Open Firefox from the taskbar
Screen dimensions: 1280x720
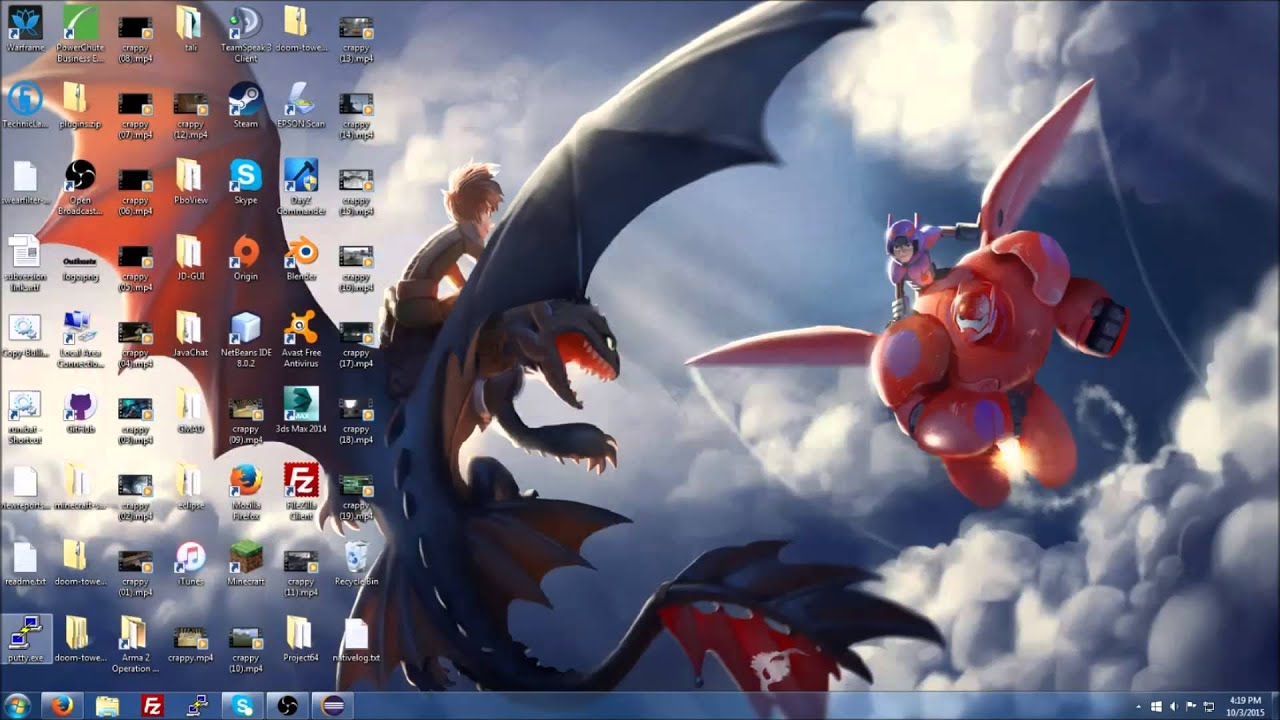coord(62,705)
